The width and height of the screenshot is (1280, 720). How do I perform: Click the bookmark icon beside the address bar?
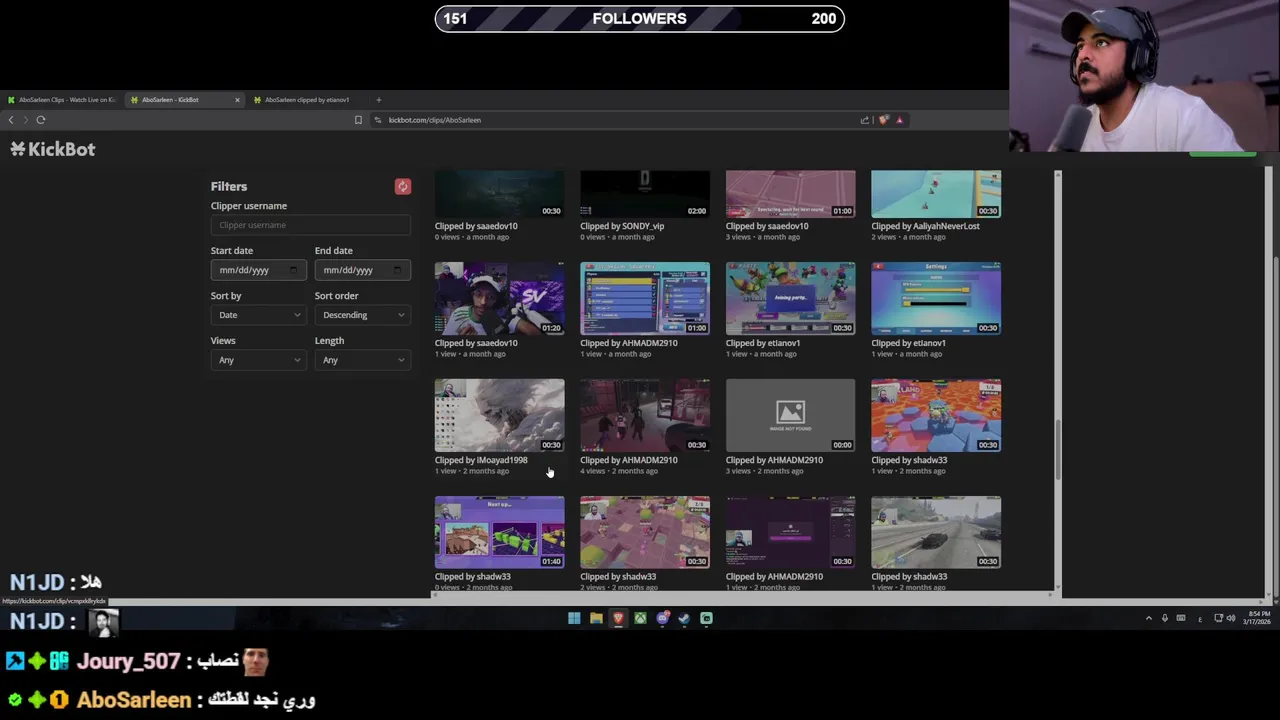click(x=358, y=120)
